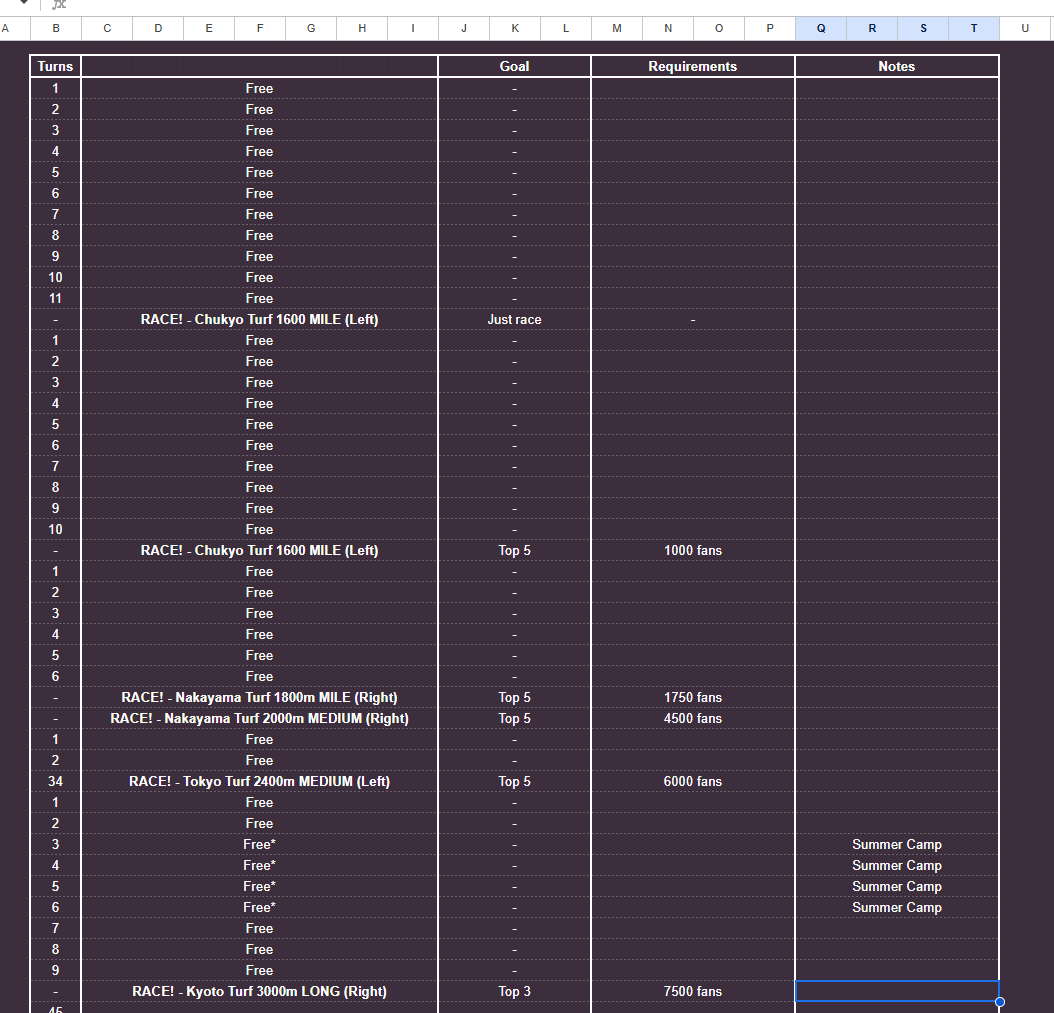Screen dimensions: 1054x1013
Task: Click the Requirements header cell
Action: click(692, 67)
